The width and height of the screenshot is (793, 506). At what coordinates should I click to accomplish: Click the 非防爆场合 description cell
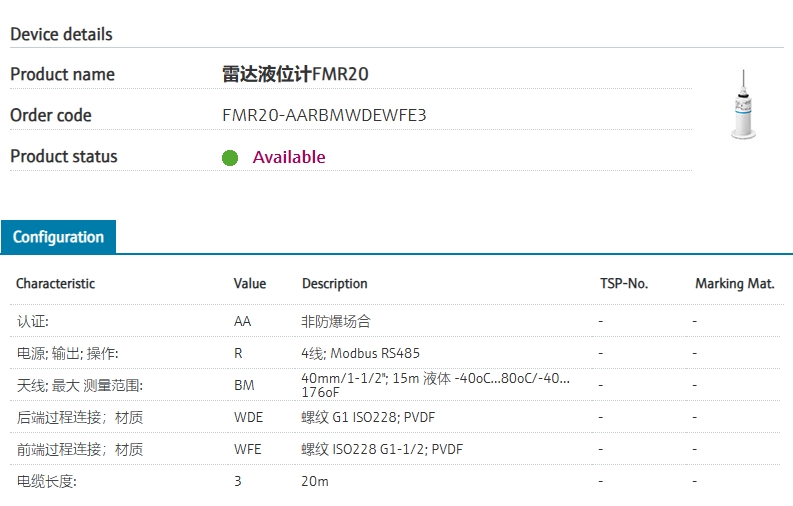(336, 321)
